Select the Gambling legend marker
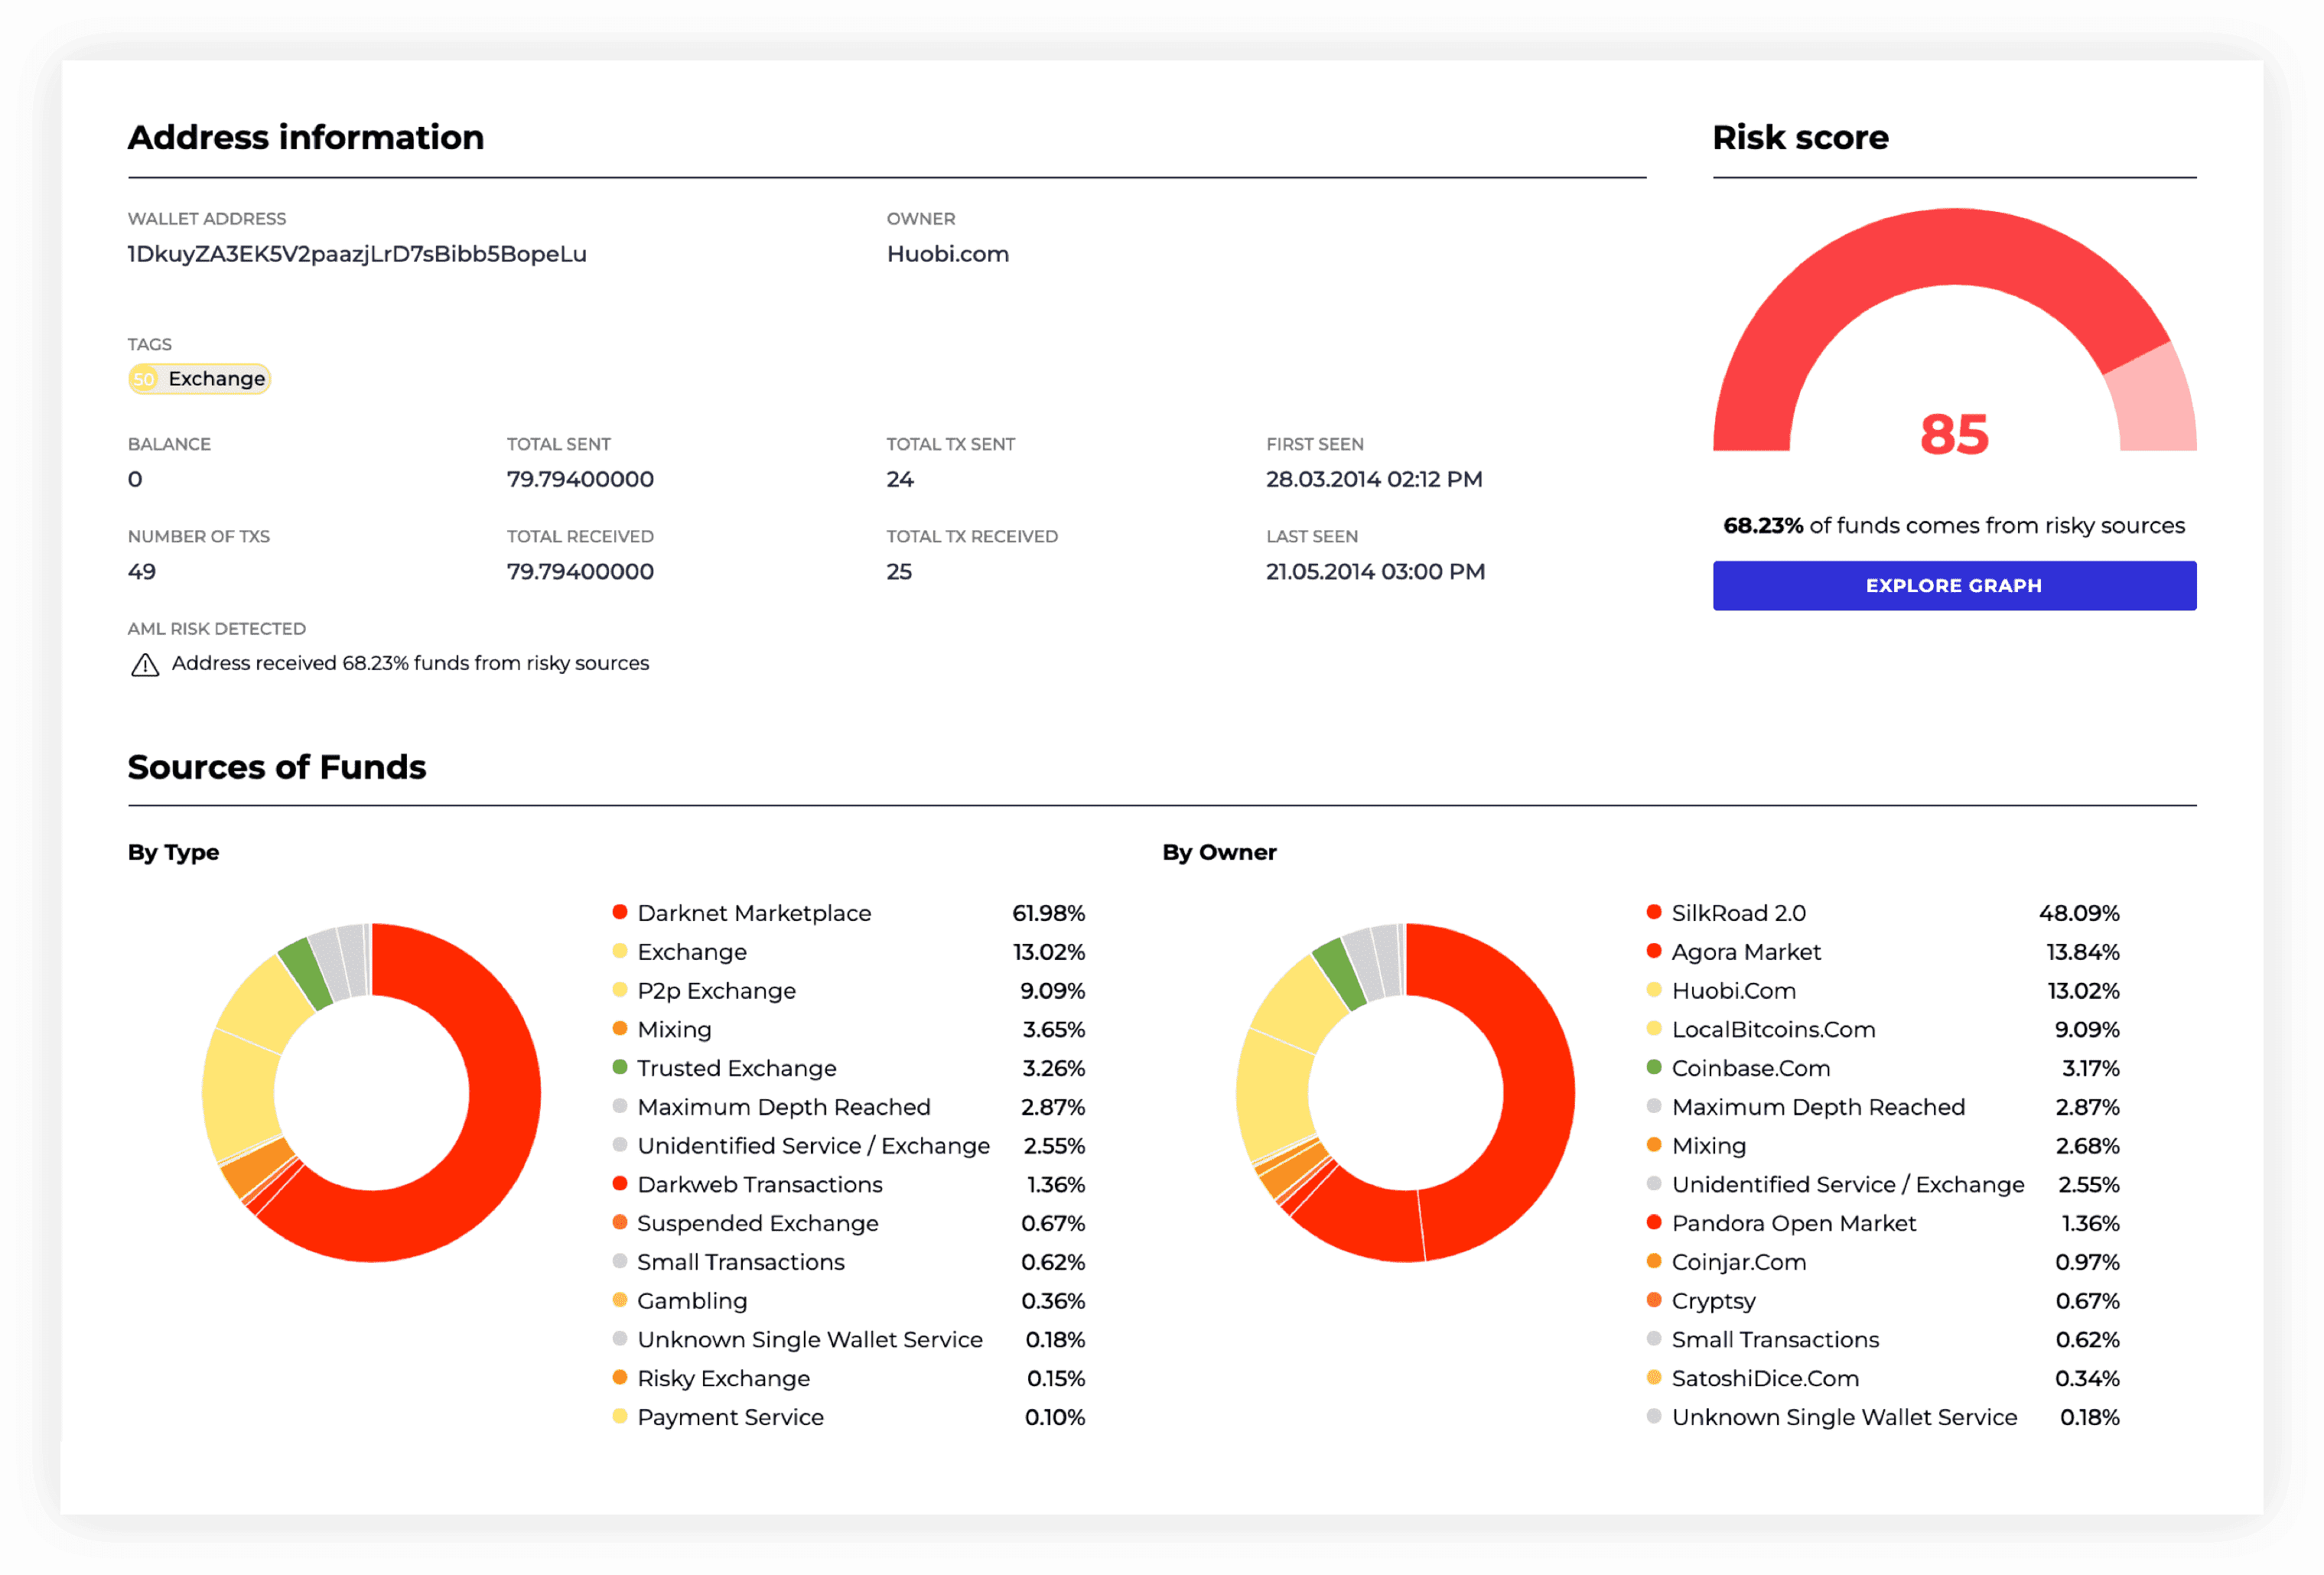 pyautogui.click(x=620, y=1301)
